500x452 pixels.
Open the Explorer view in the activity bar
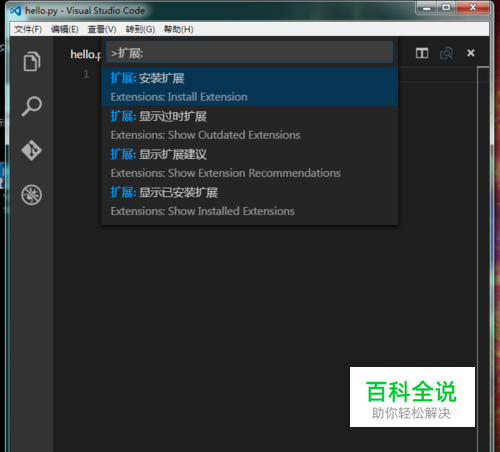[x=32, y=61]
